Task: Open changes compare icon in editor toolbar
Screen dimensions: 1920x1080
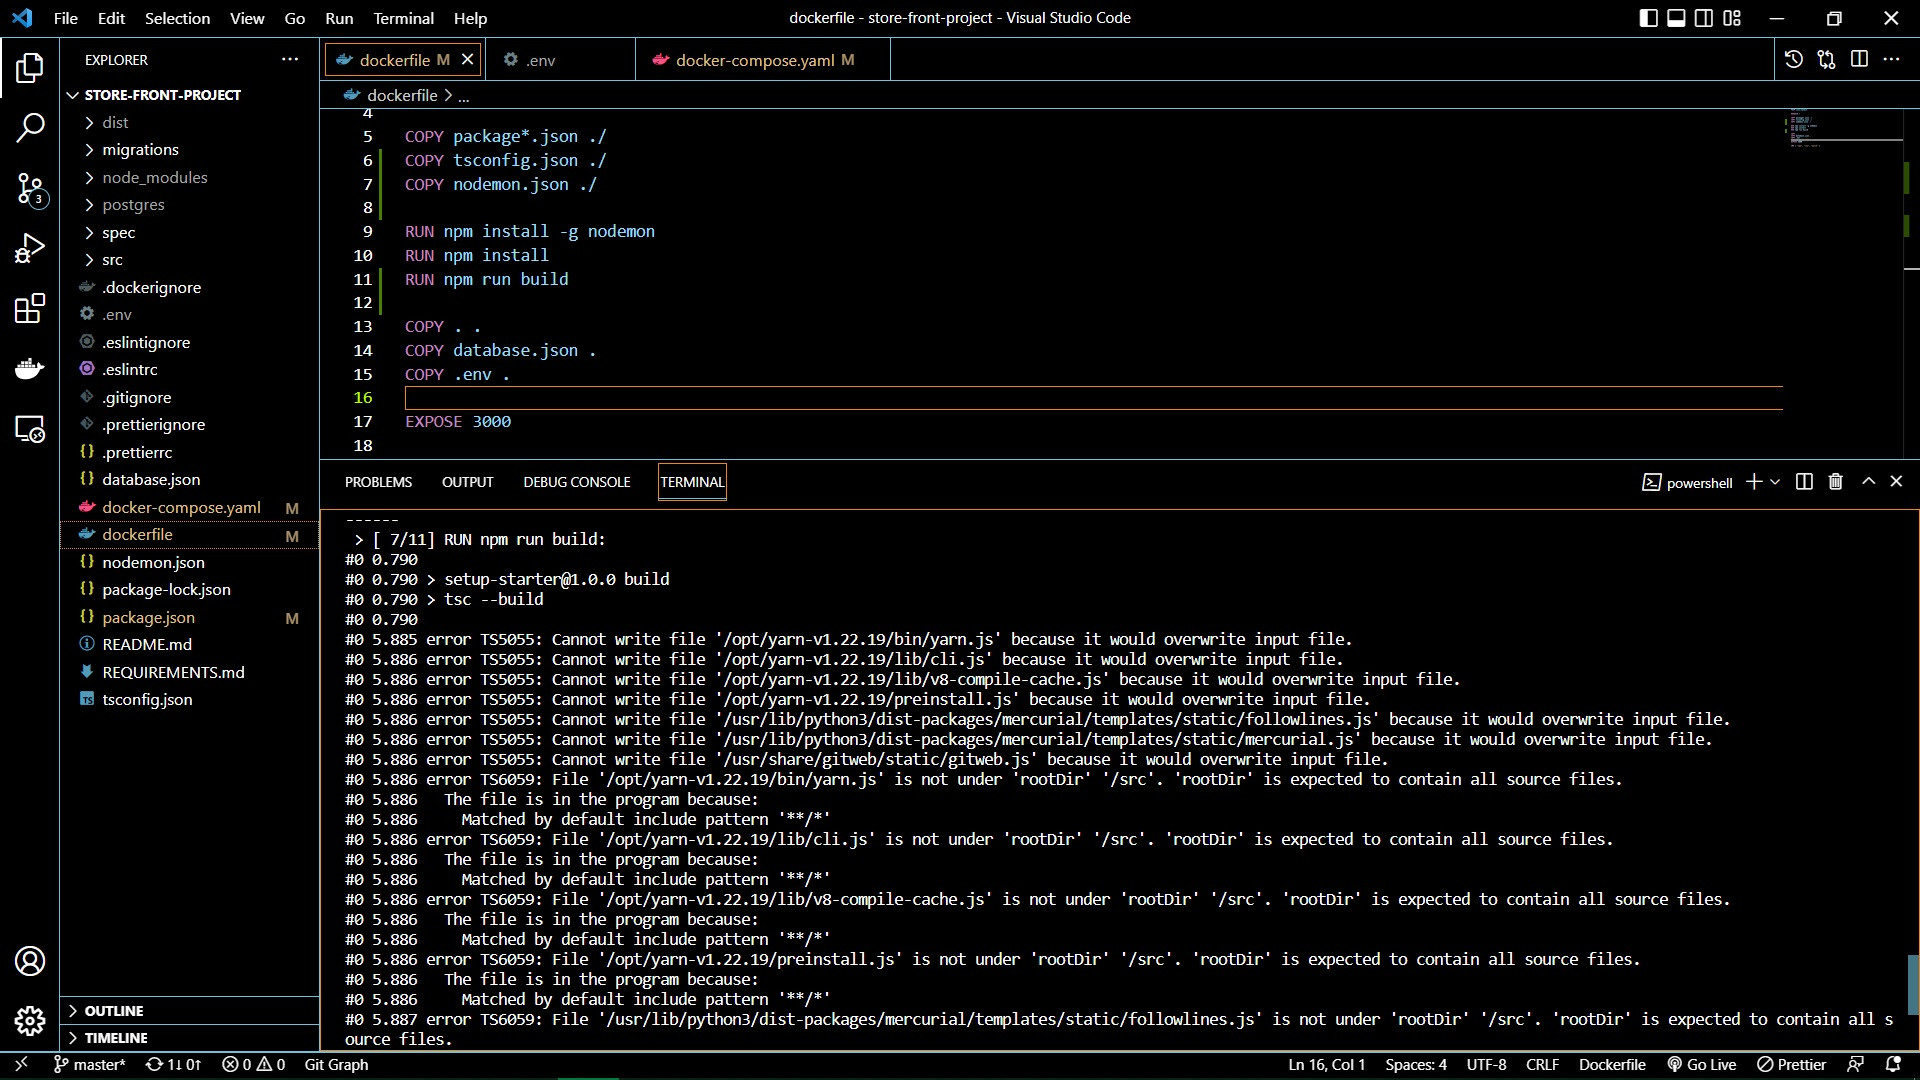Action: [x=1827, y=60]
